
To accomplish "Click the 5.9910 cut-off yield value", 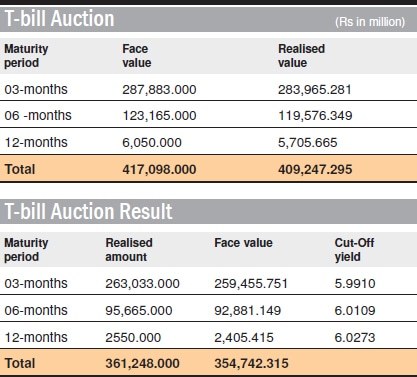I will pyautogui.click(x=355, y=284).
